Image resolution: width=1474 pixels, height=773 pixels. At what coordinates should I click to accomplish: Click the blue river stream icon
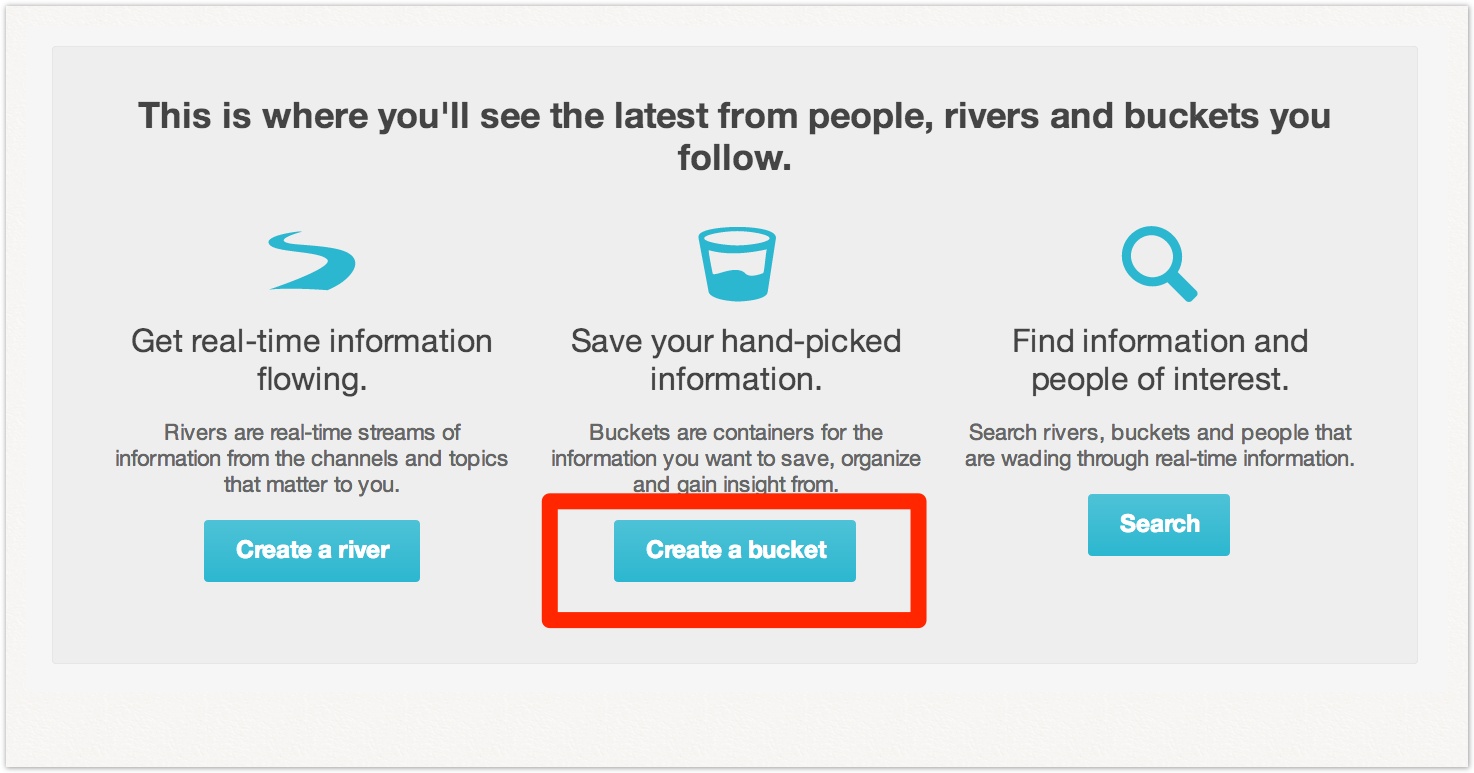tap(311, 261)
